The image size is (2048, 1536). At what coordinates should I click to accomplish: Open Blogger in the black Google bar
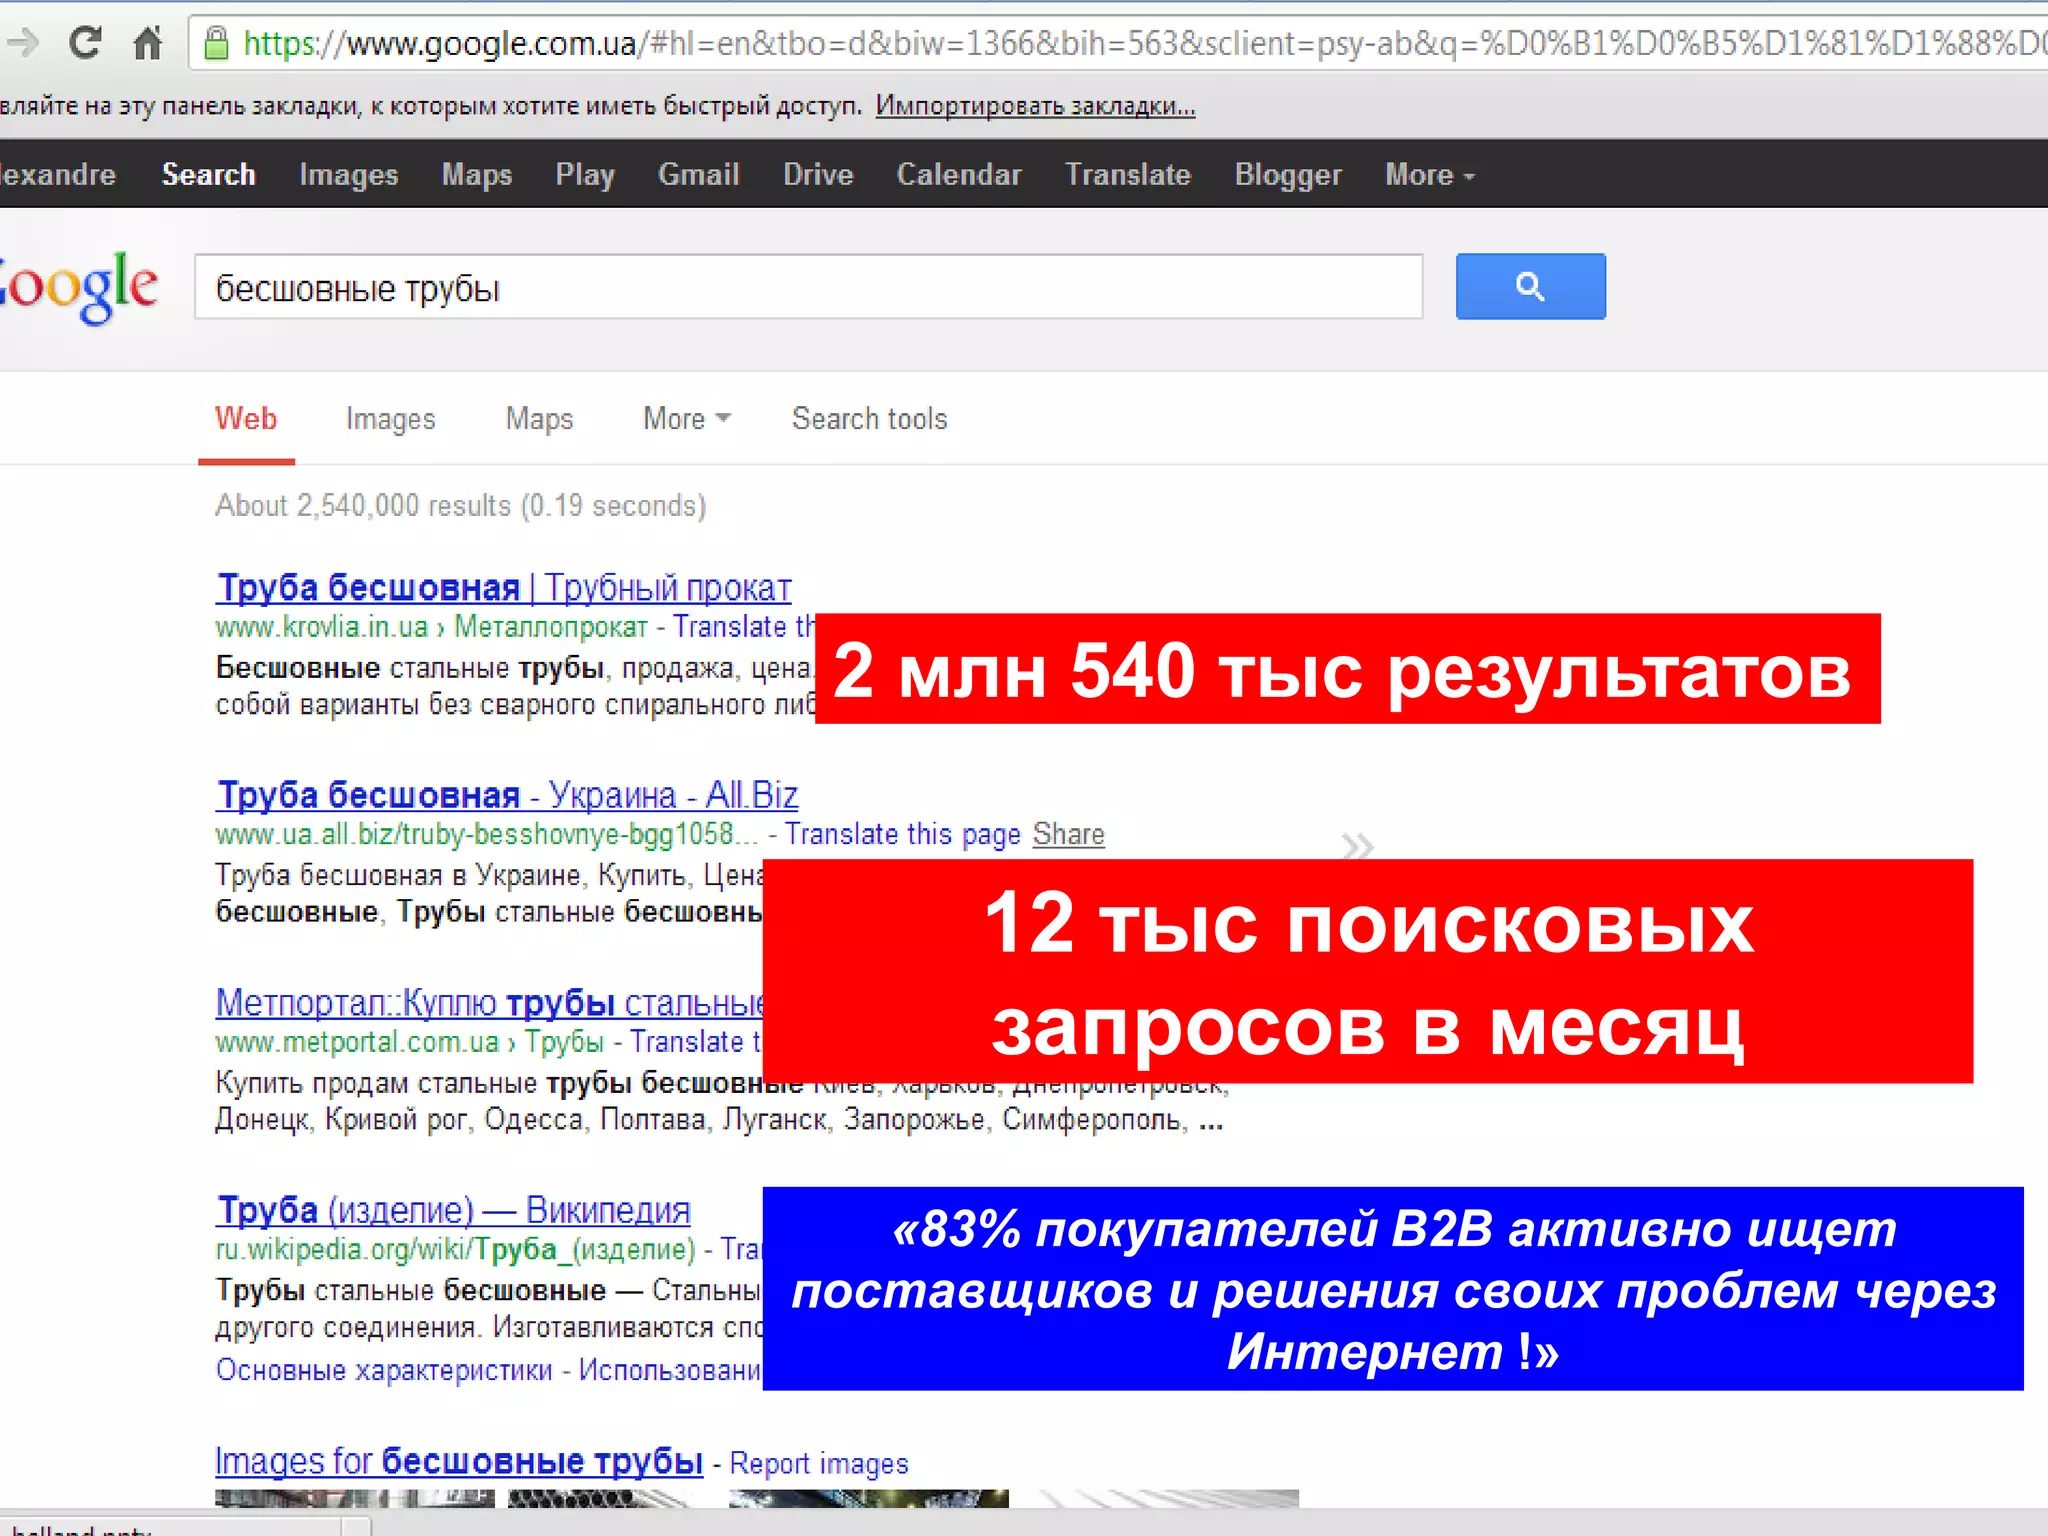[1288, 175]
